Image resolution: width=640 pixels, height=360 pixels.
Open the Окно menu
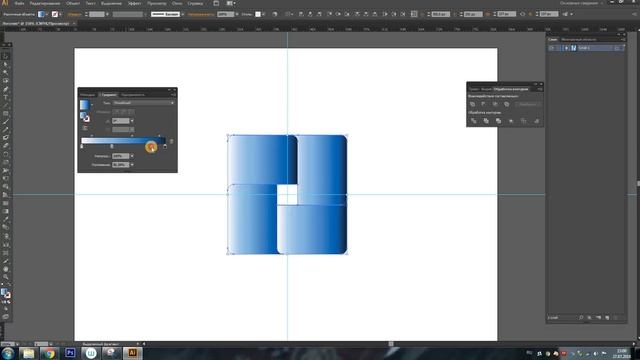point(177,3)
